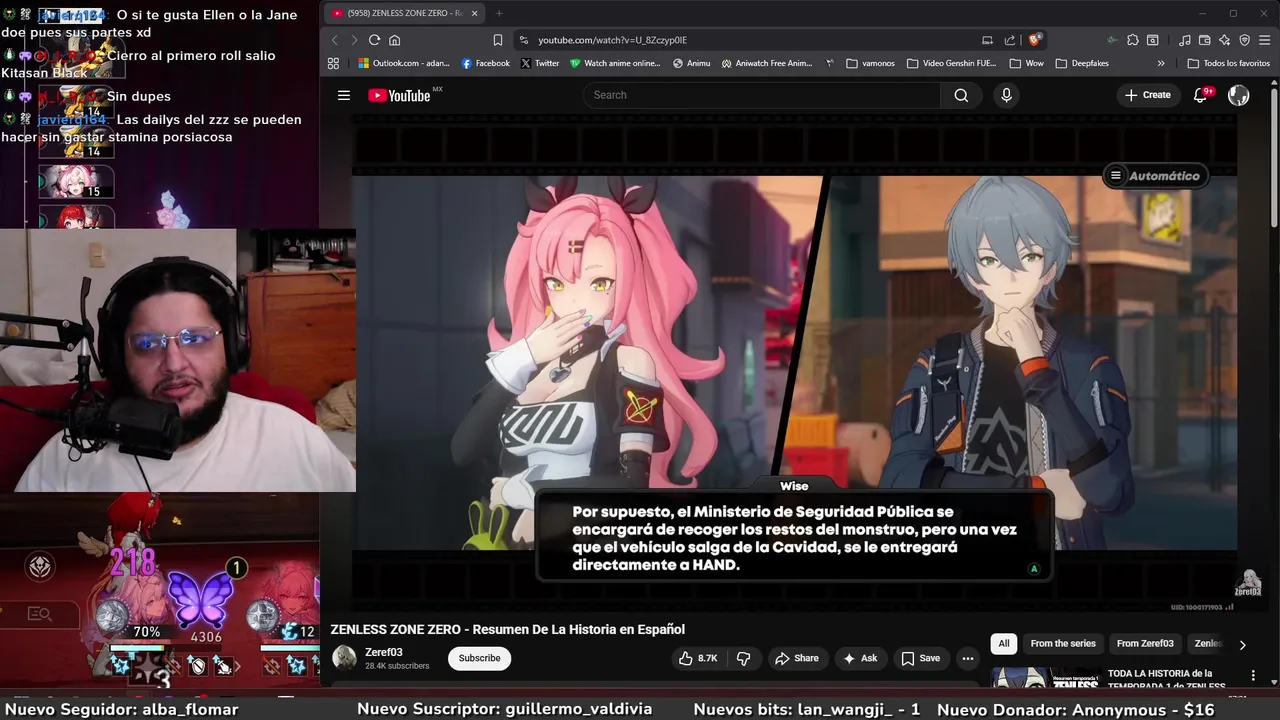Dislike the video with thumbs down

tap(743, 658)
